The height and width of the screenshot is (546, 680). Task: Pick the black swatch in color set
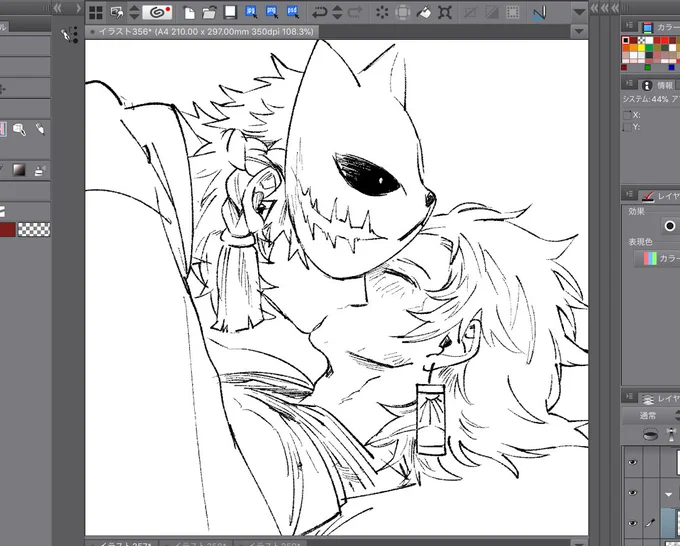(626, 40)
